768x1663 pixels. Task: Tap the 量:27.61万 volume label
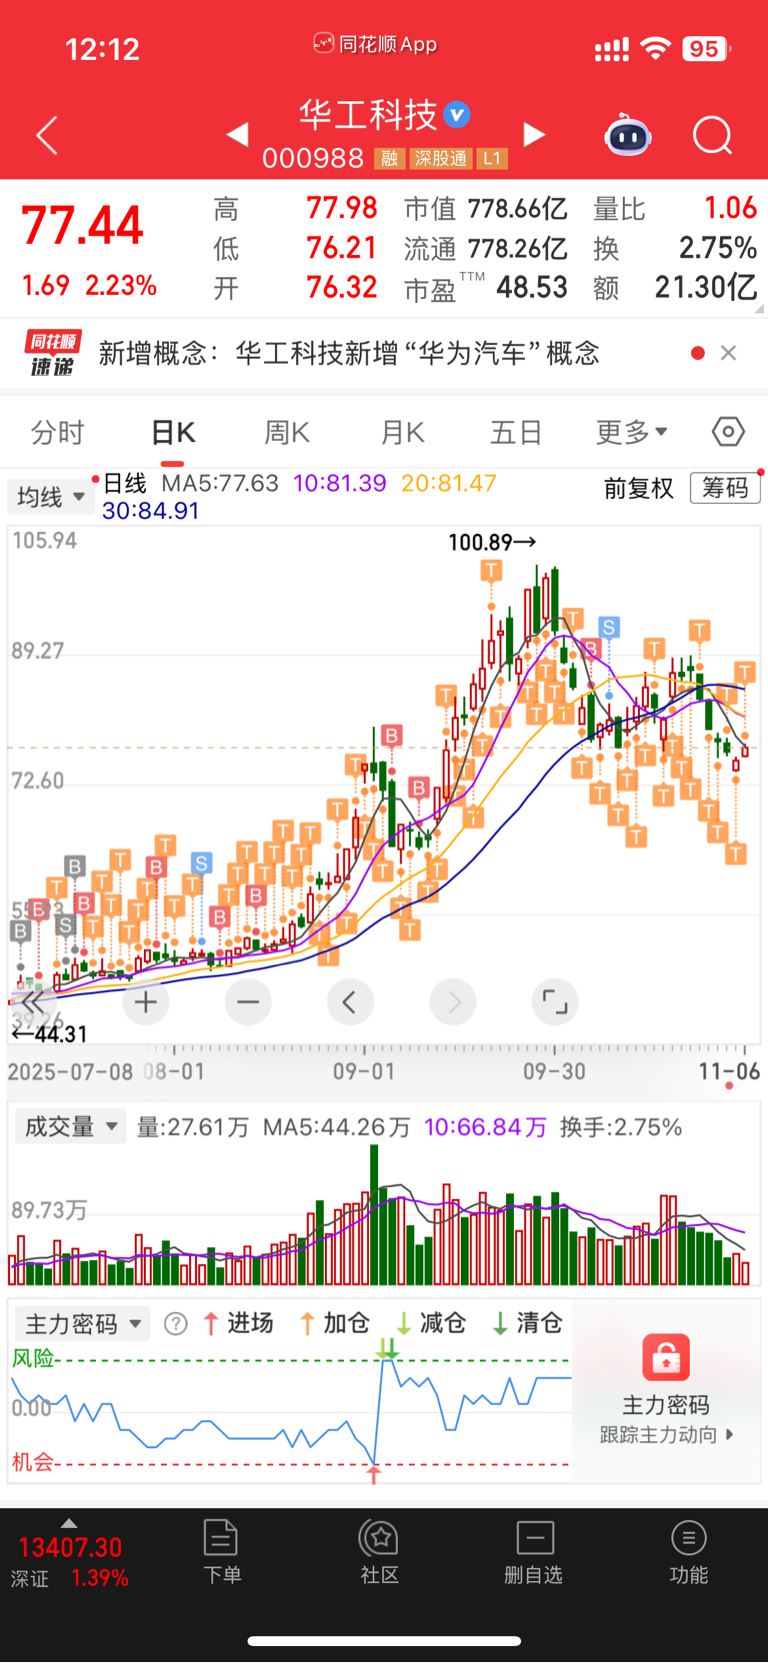(x=193, y=1127)
